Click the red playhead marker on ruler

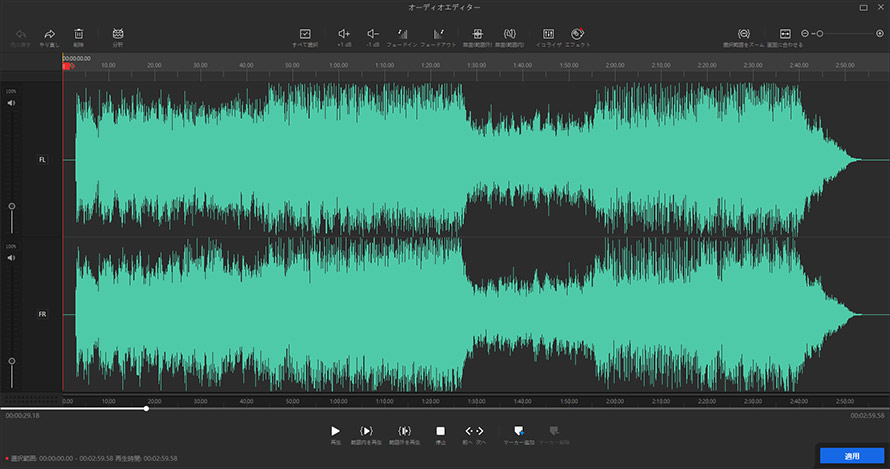68,66
